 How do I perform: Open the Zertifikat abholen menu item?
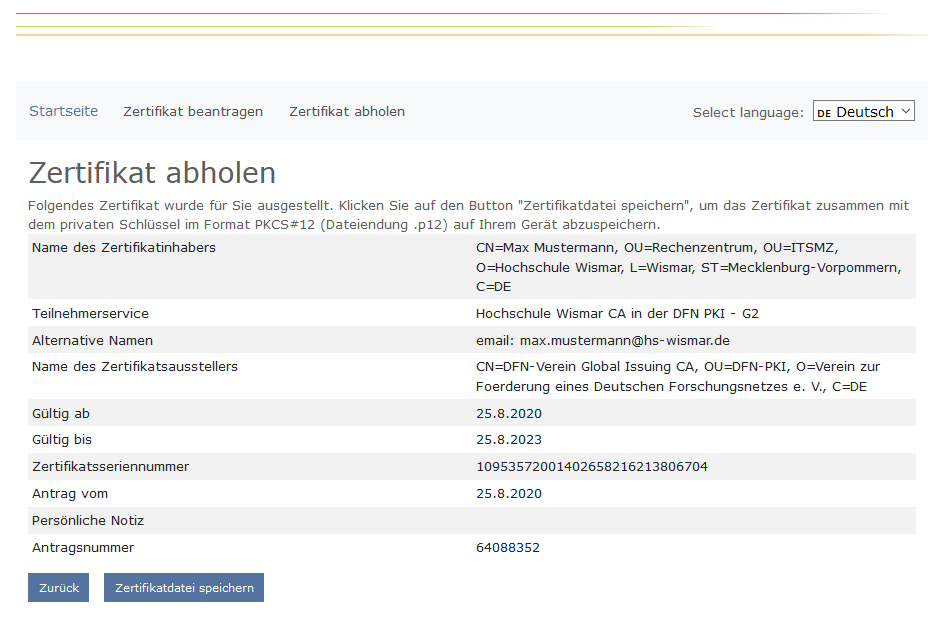pyautogui.click(x=347, y=111)
